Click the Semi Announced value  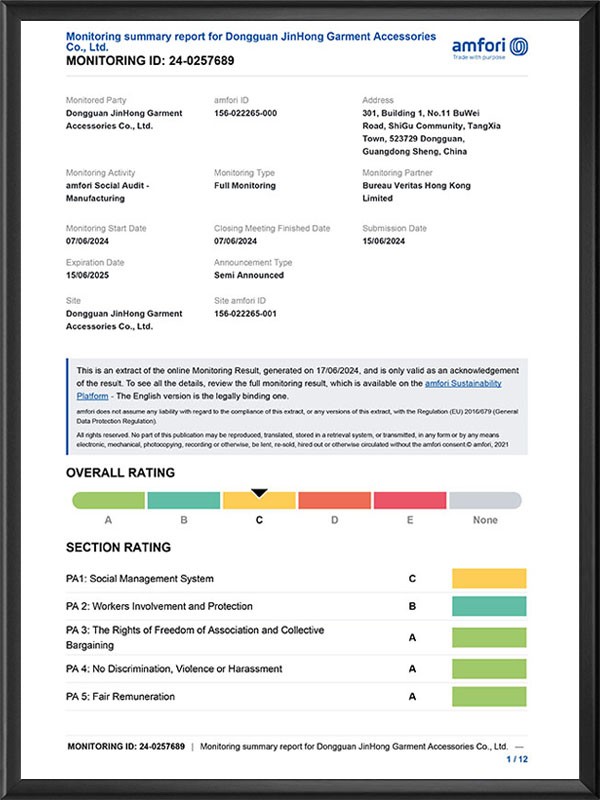[249, 275]
